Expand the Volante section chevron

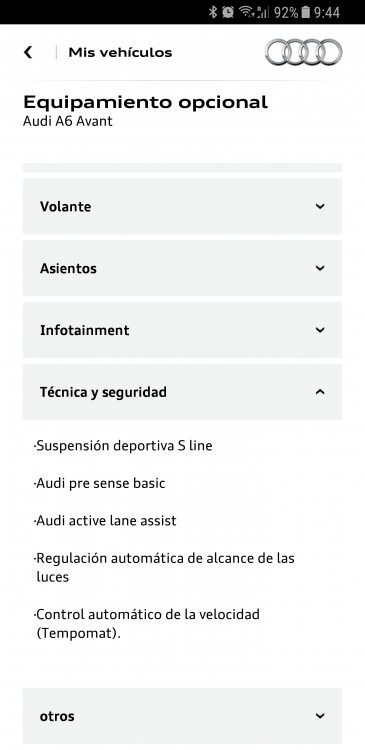click(x=320, y=206)
